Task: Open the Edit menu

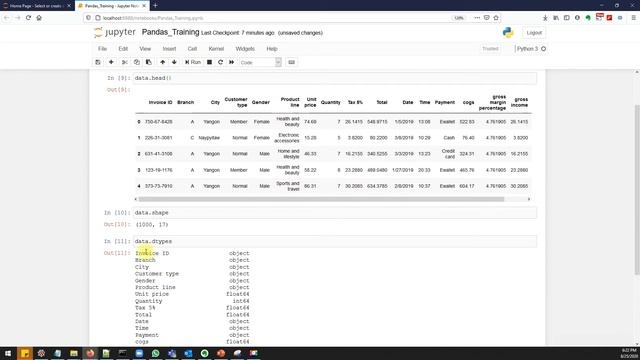Action: coord(123,49)
